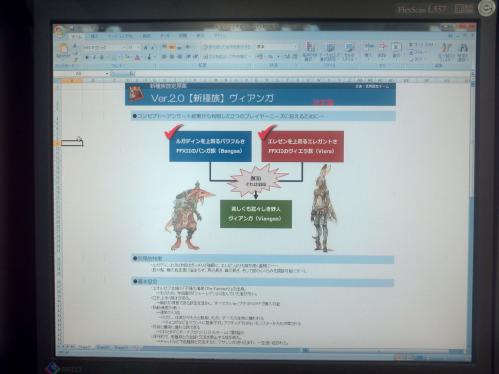499x374 pixels.
Task: Click the AutoSum sigma icon
Action: pyautogui.click(x=411, y=45)
